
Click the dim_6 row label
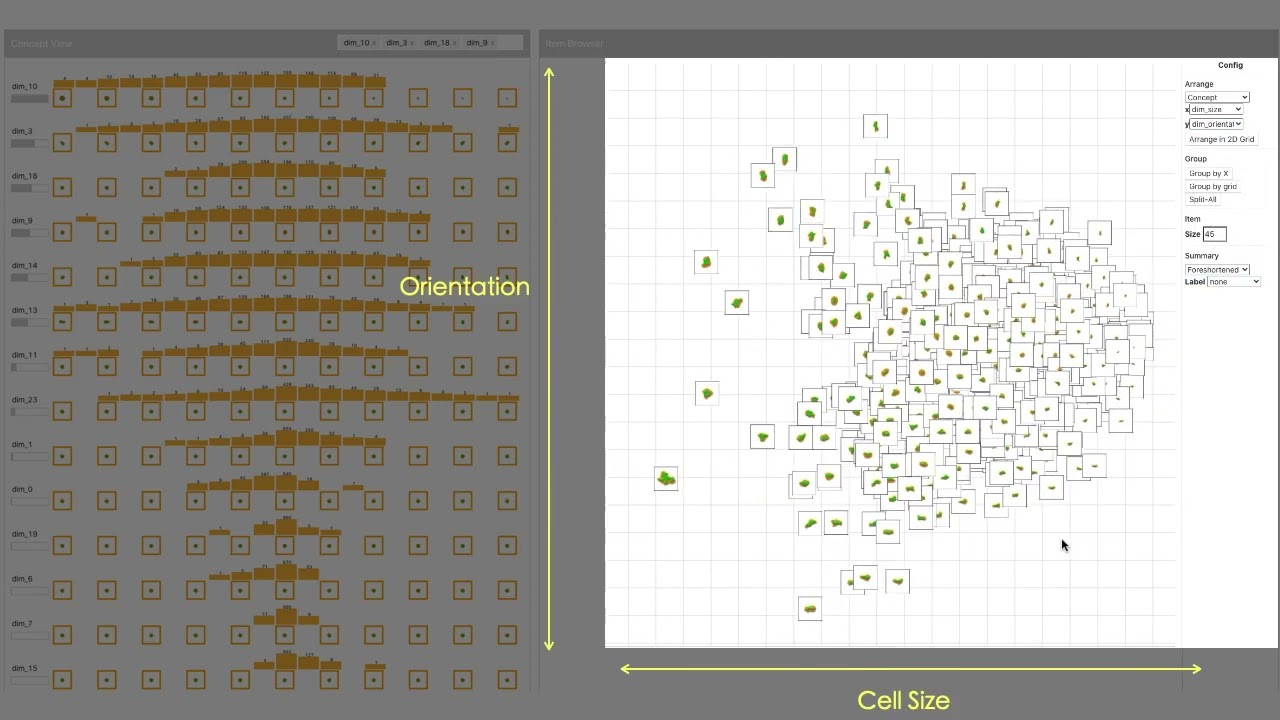tap(22, 578)
